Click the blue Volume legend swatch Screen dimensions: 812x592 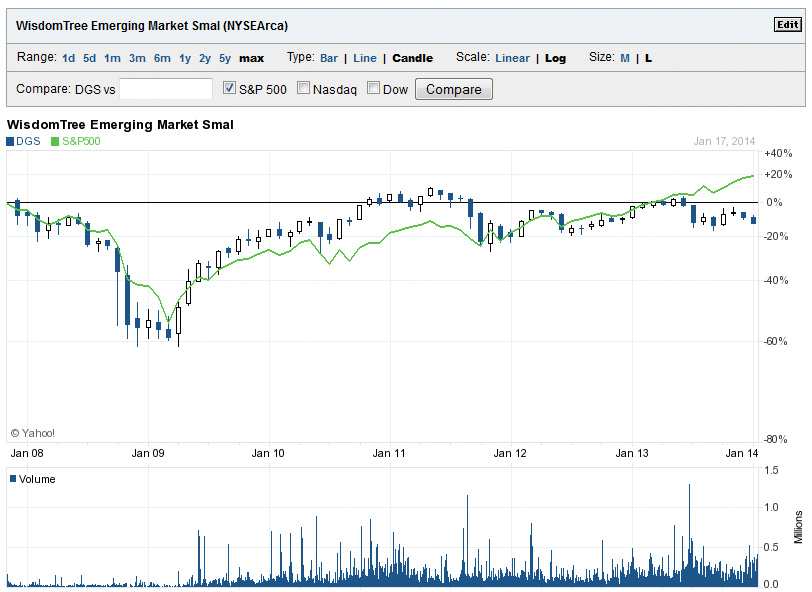[13, 479]
